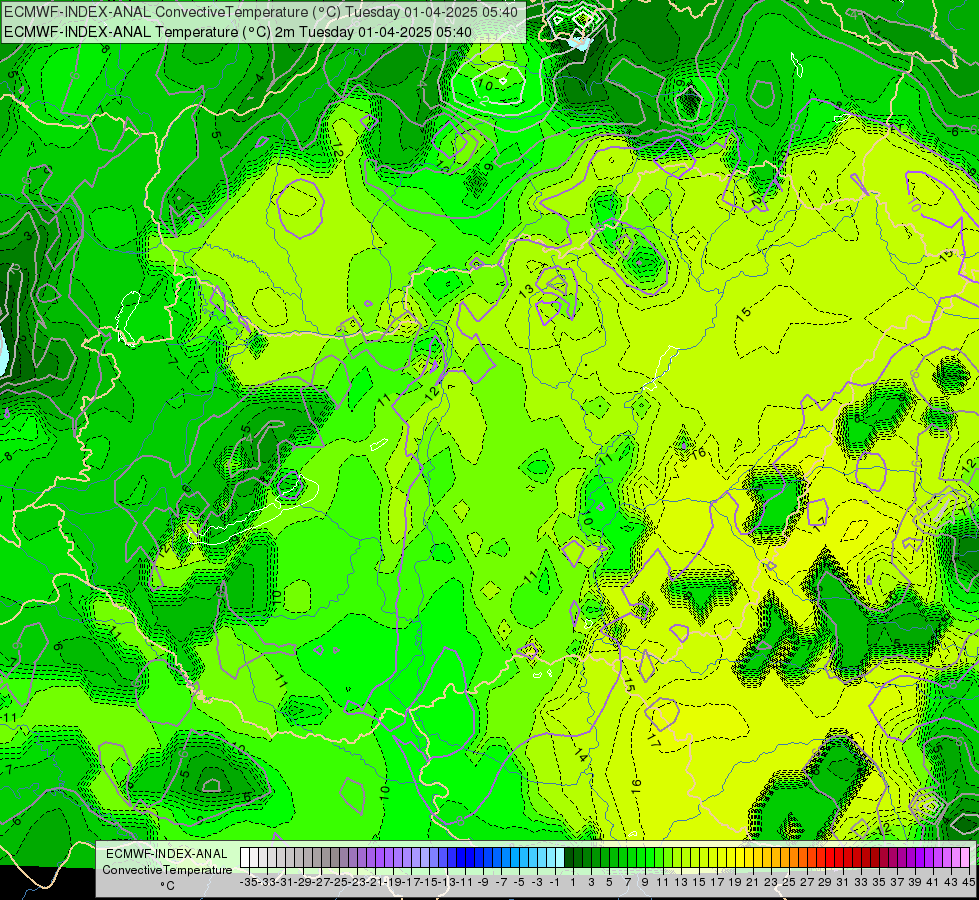
Task: Click legend scale label 35
Action: 879,882
